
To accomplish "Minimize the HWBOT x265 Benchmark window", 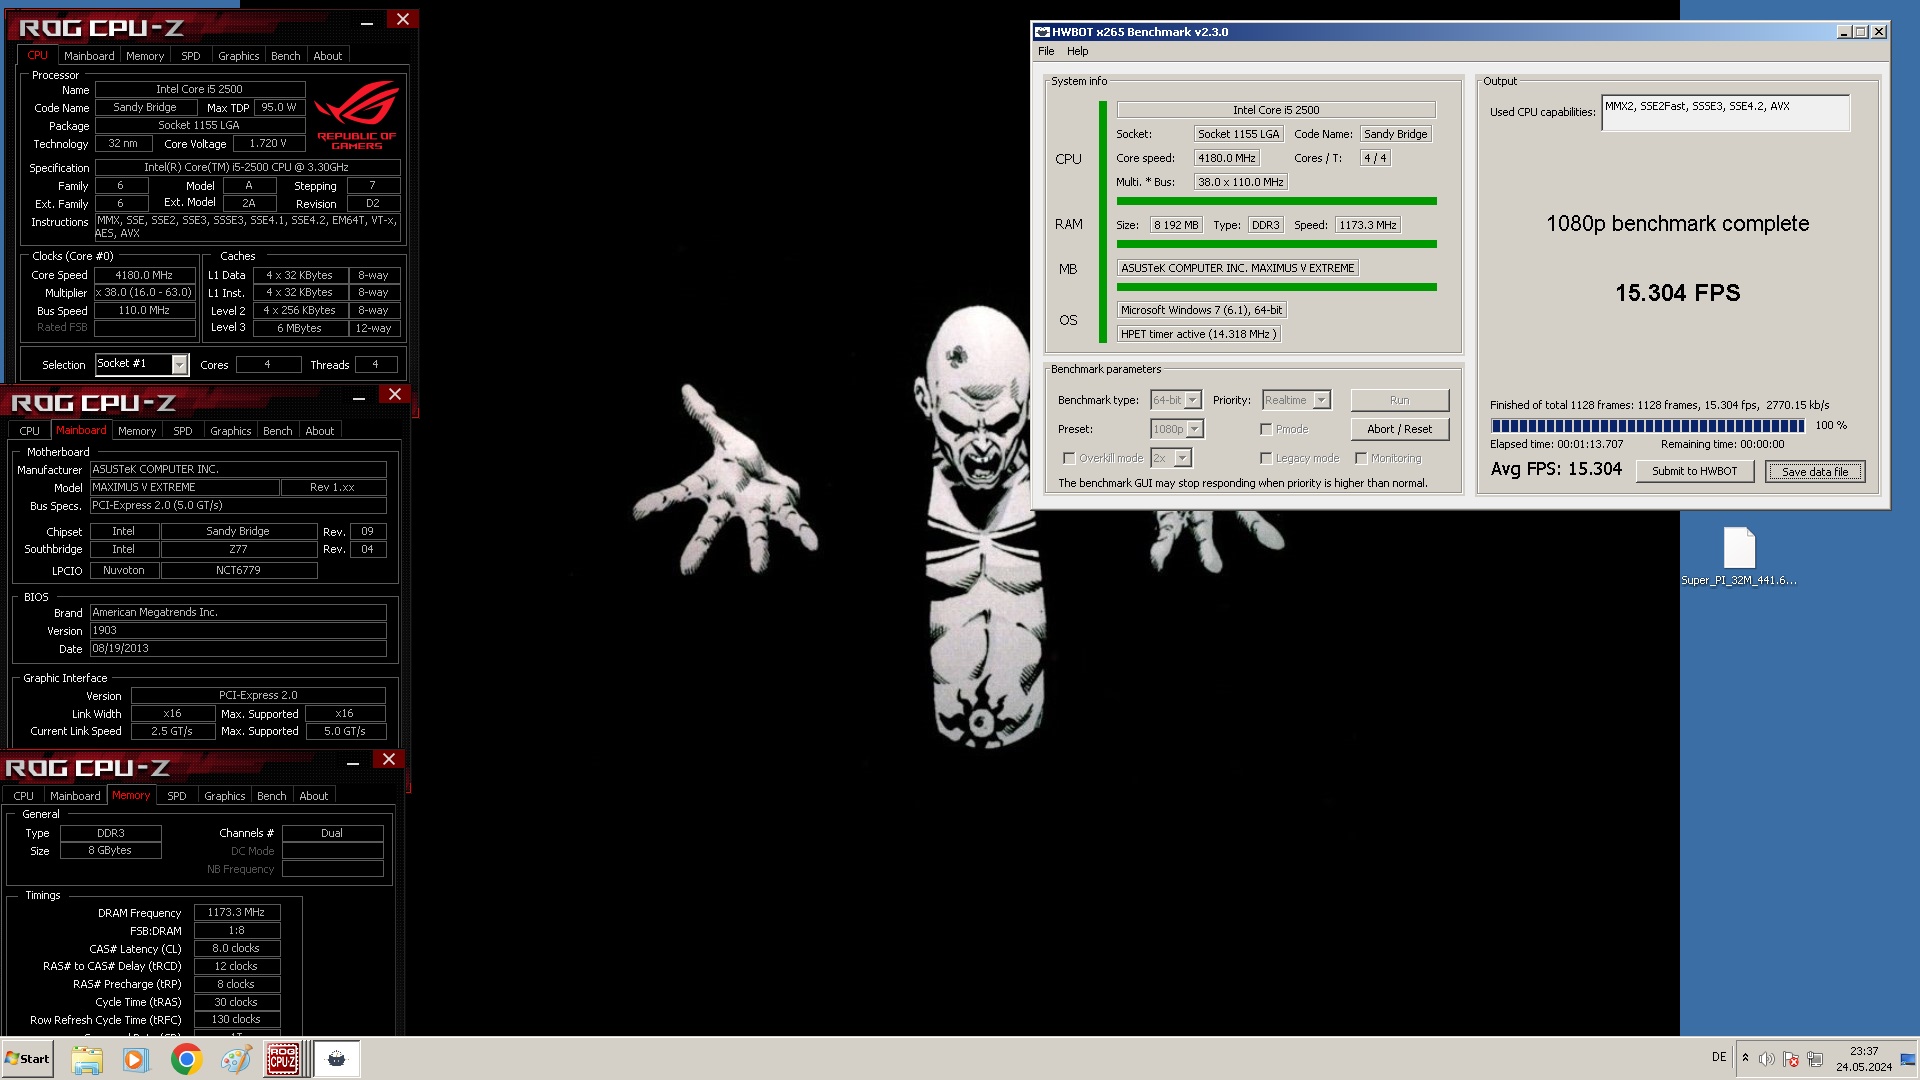I will (1844, 32).
